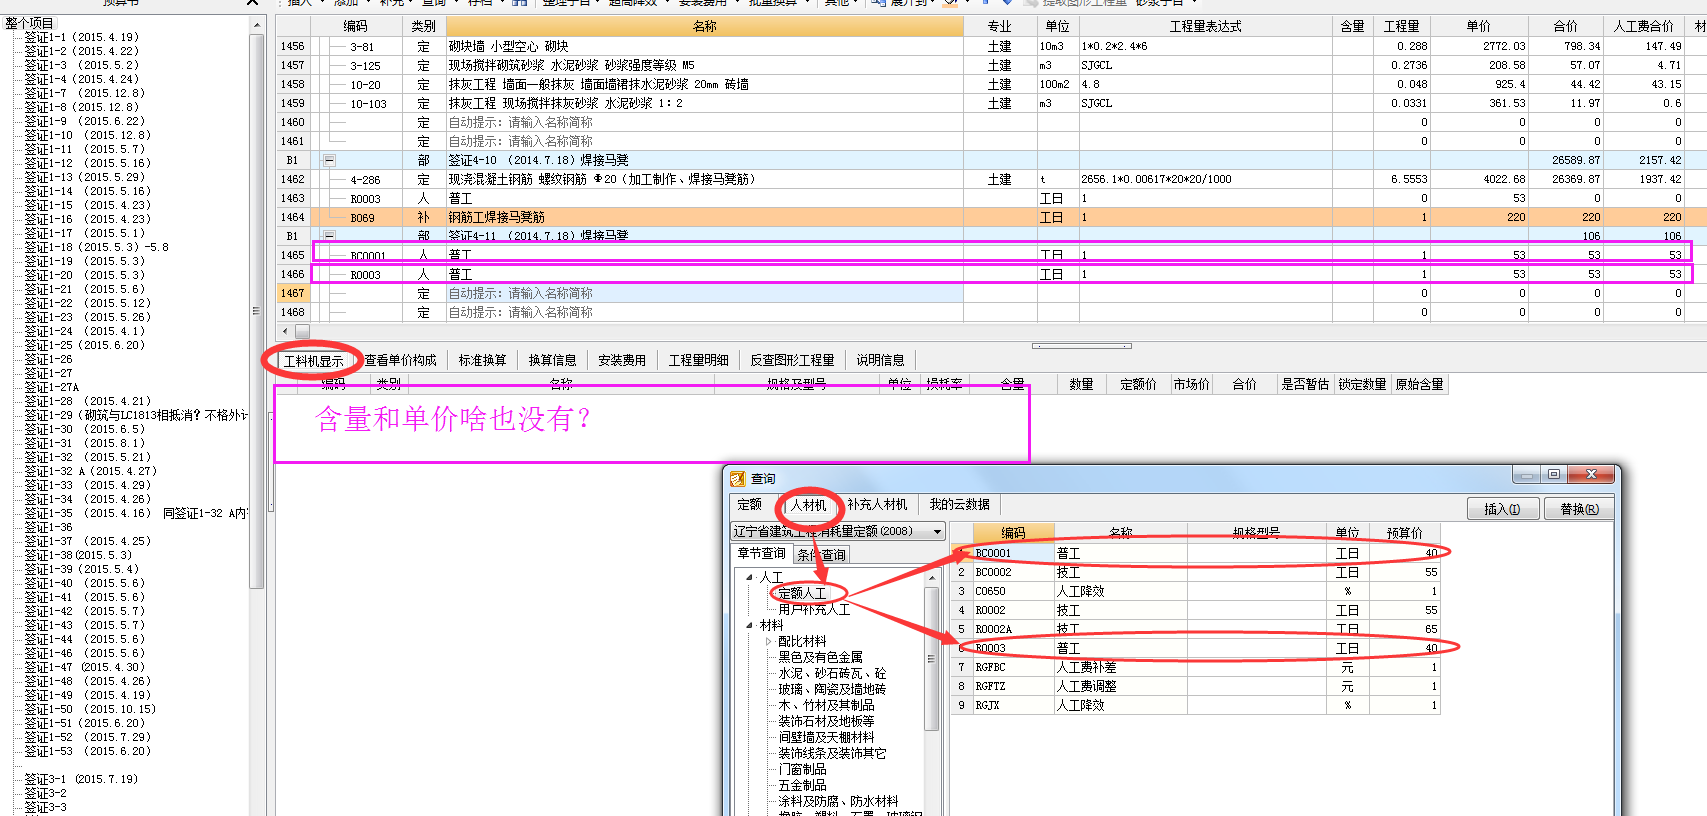Open the 工程量明细 tab
Viewport: 1707px width, 816px height.
click(698, 360)
